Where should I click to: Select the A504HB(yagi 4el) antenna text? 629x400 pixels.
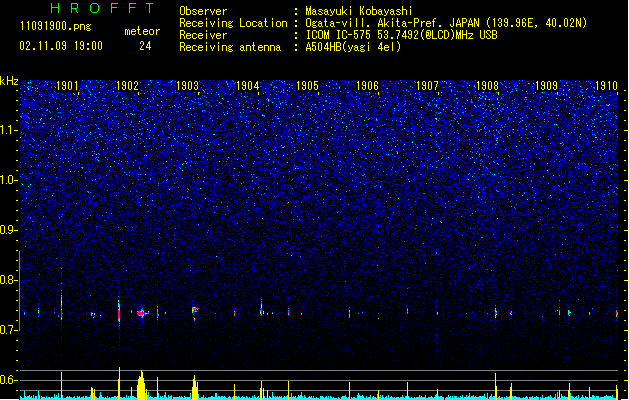tap(353, 47)
